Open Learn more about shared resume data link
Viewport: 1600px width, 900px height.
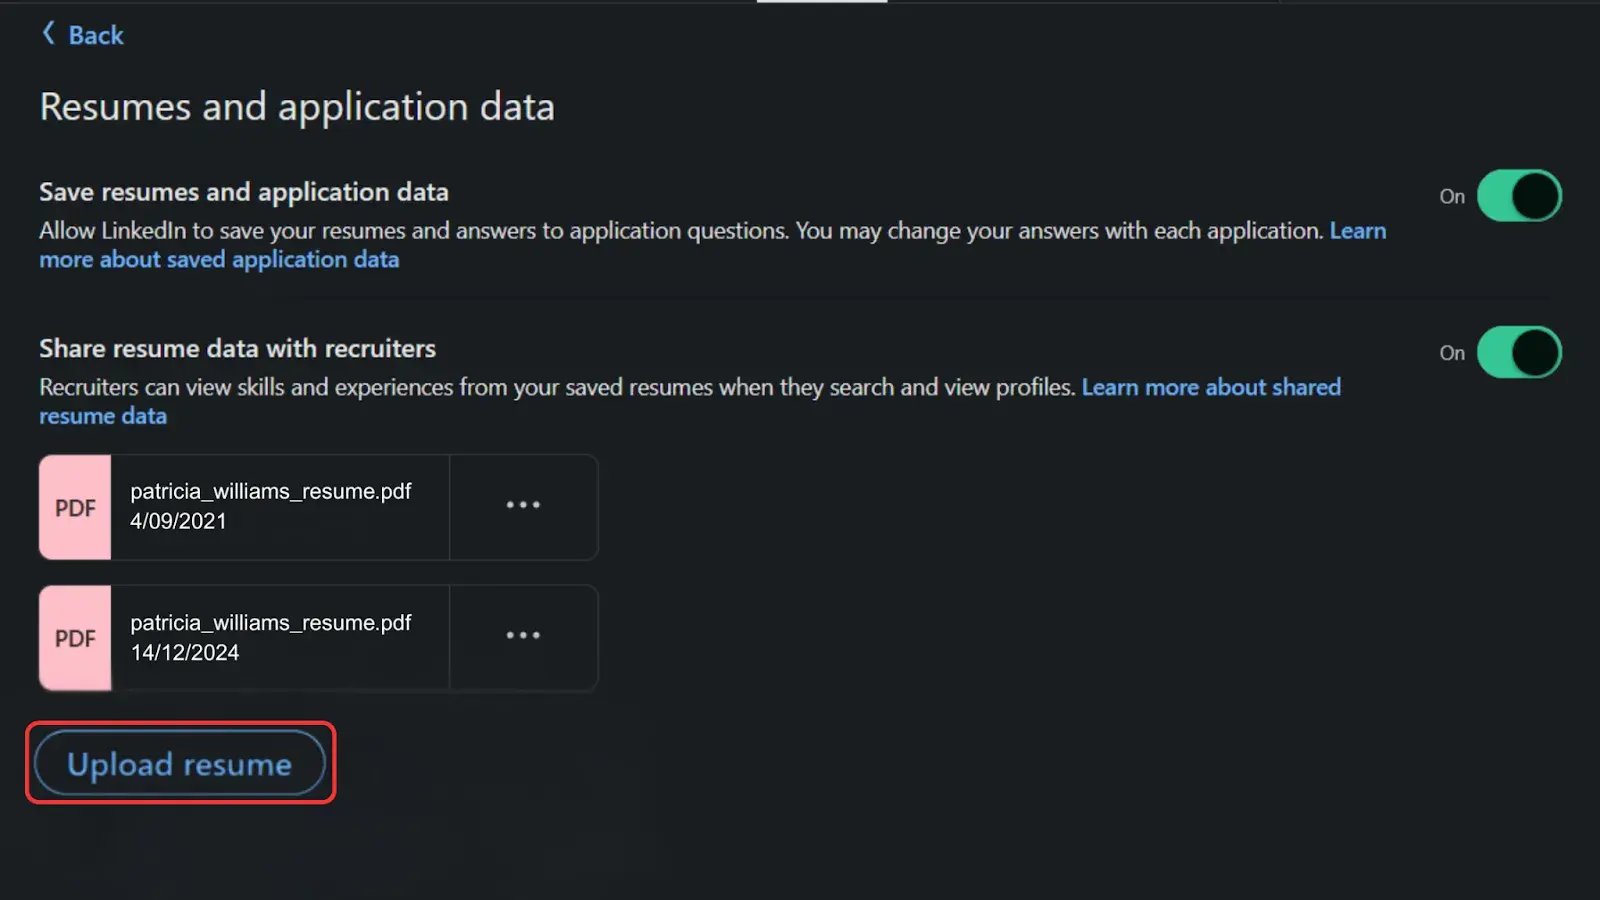[x=1210, y=388]
